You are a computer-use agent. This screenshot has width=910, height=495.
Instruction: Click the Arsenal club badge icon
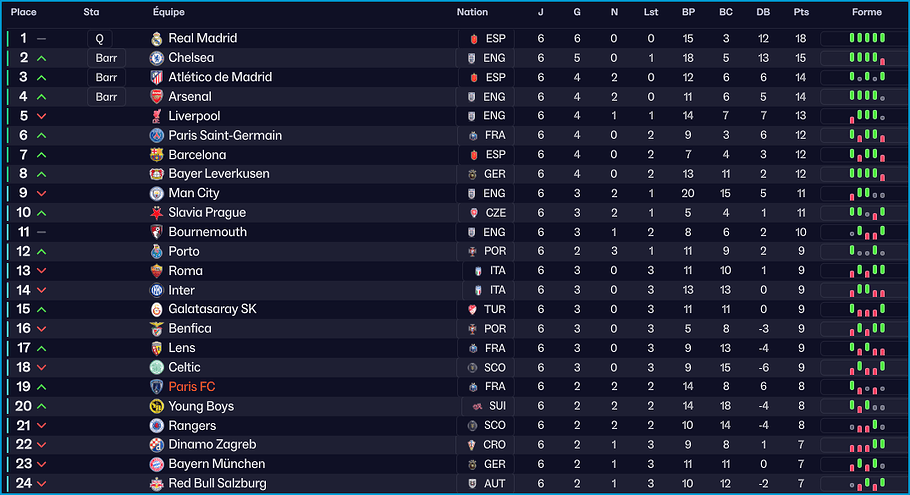point(156,97)
